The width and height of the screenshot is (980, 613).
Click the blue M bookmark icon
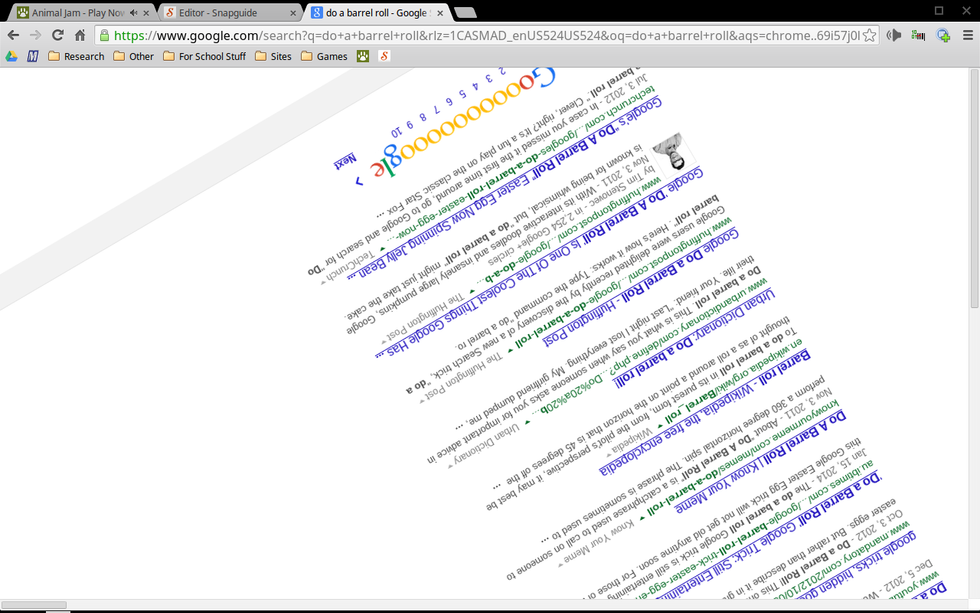[32, 56]
